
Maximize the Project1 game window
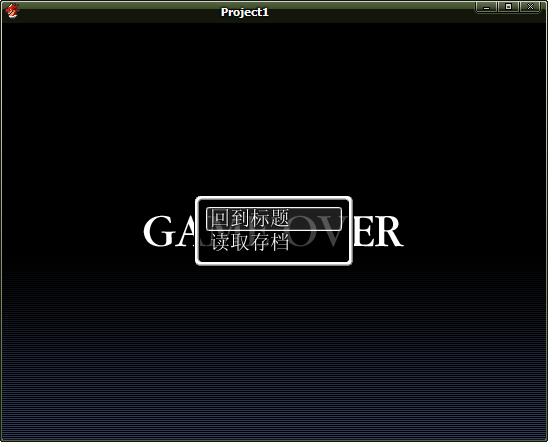[x=508, y=7]
